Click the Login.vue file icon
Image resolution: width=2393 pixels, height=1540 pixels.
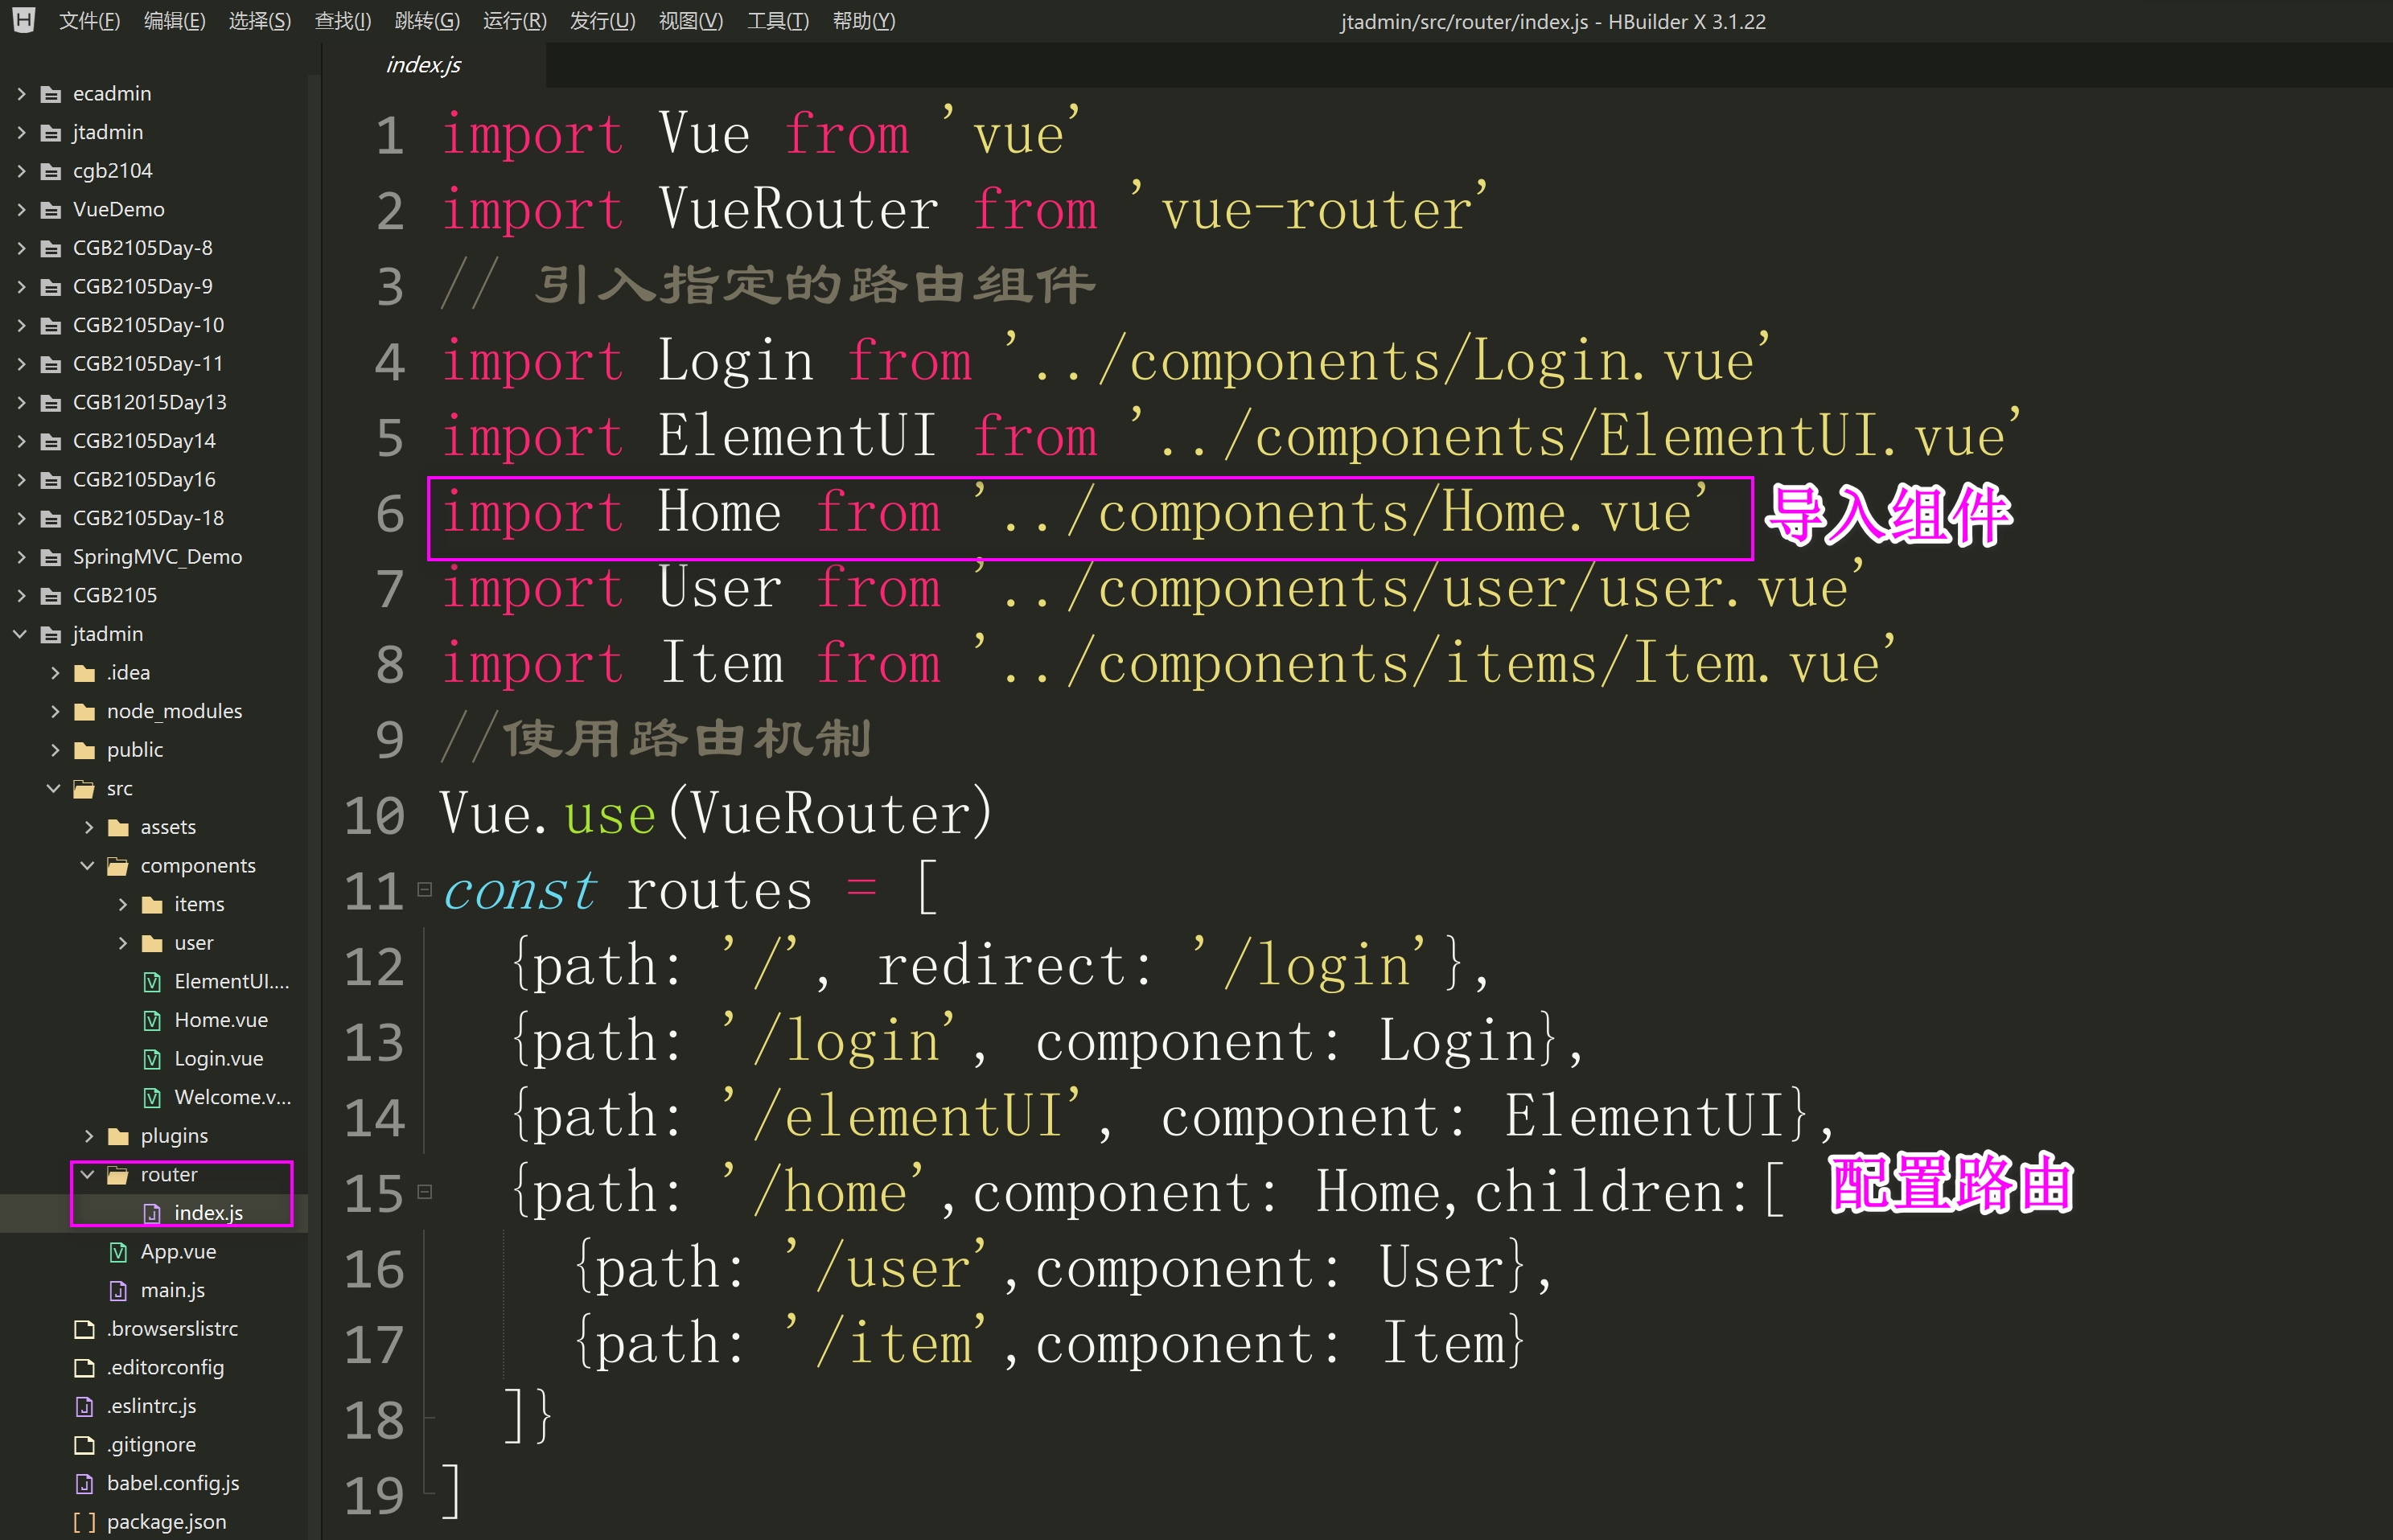(x=152, y=1059)
